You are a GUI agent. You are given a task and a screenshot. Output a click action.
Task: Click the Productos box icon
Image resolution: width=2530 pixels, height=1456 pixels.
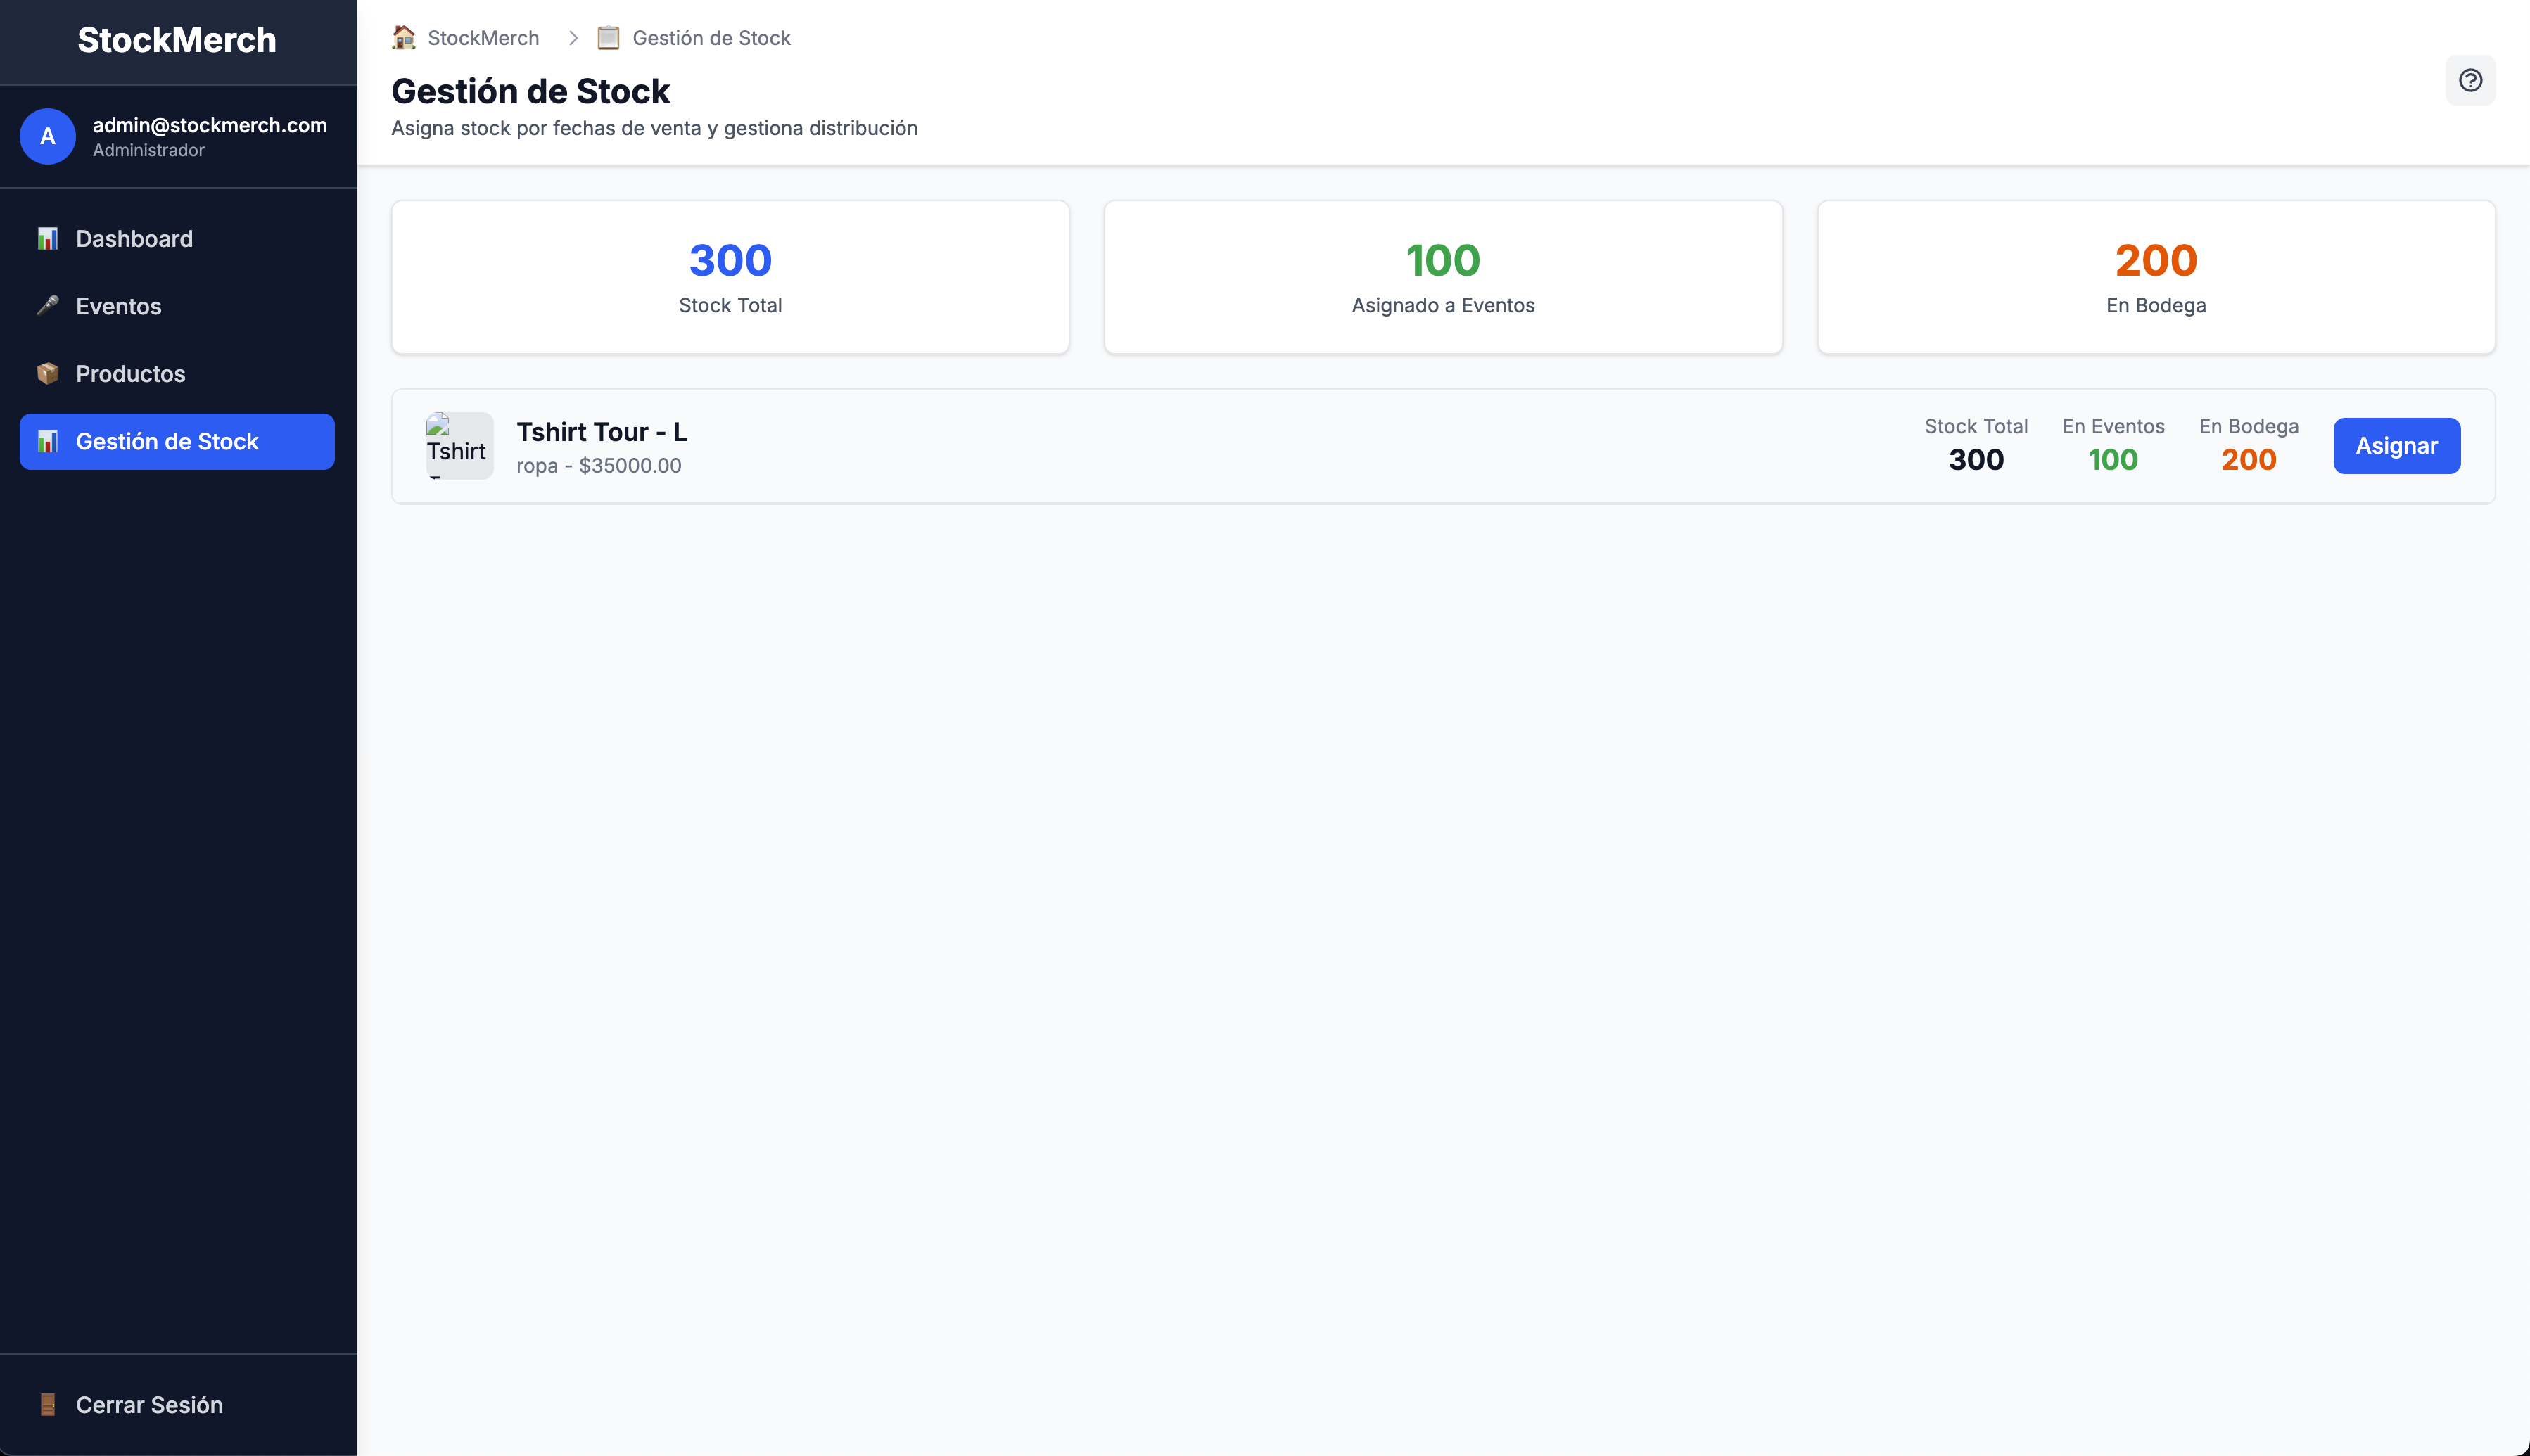[x=47, y=374]
